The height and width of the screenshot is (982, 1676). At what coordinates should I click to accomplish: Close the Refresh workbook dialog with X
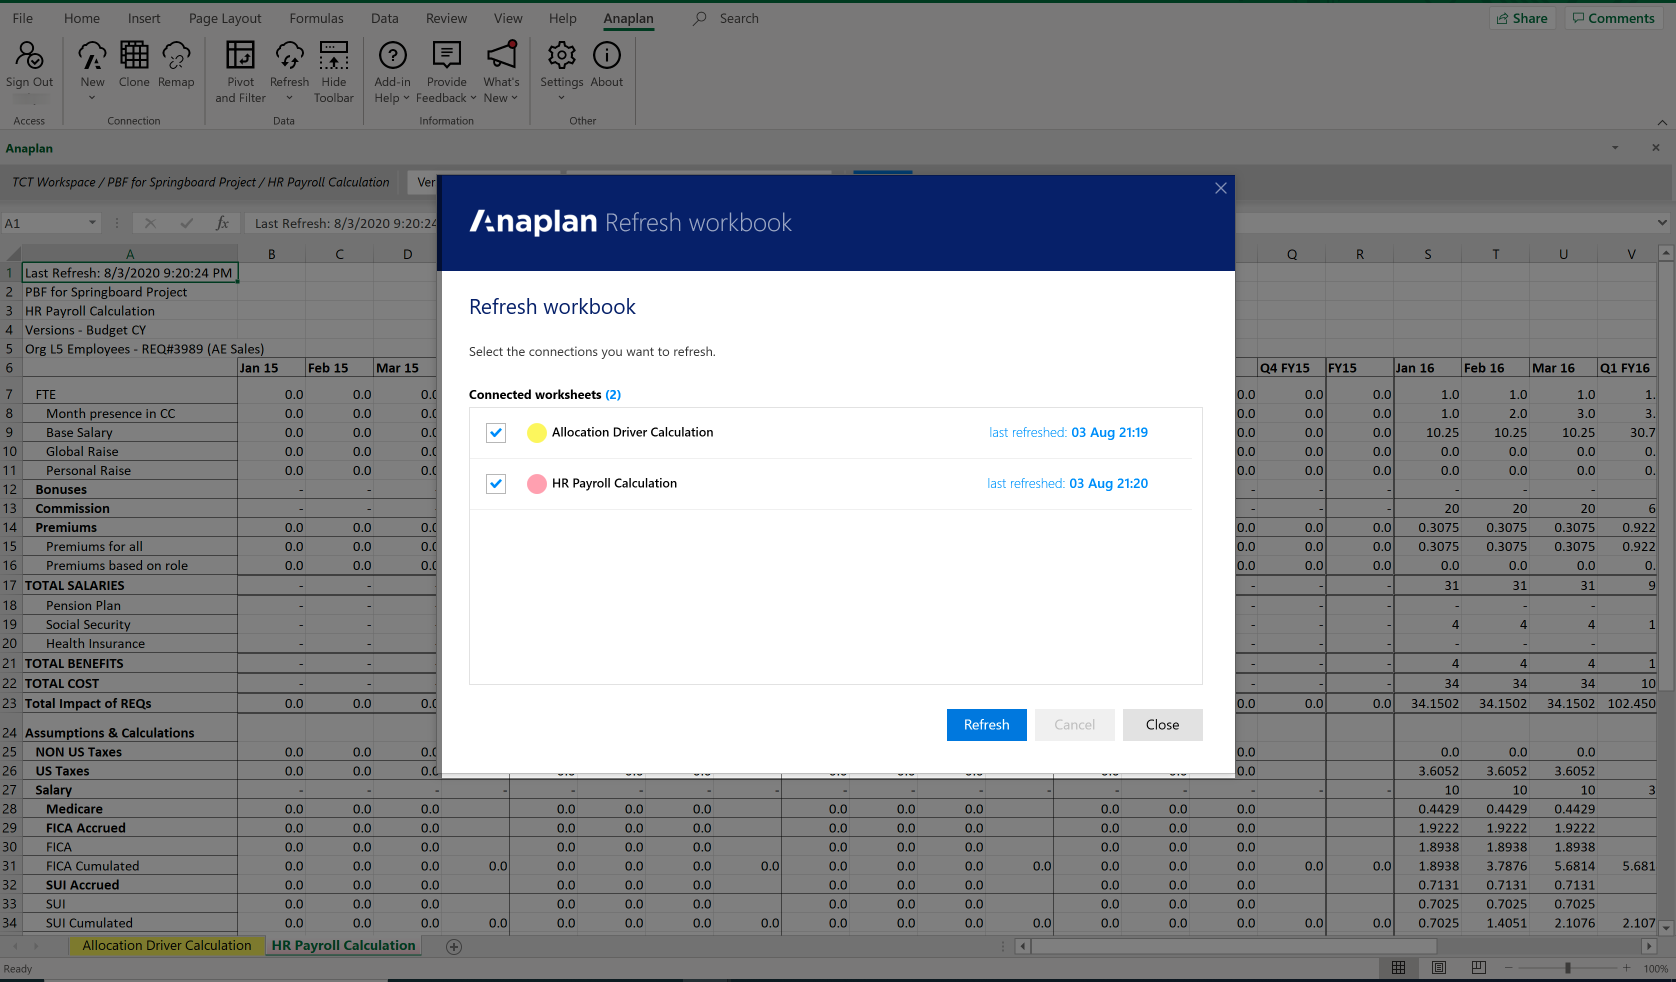1220,188
